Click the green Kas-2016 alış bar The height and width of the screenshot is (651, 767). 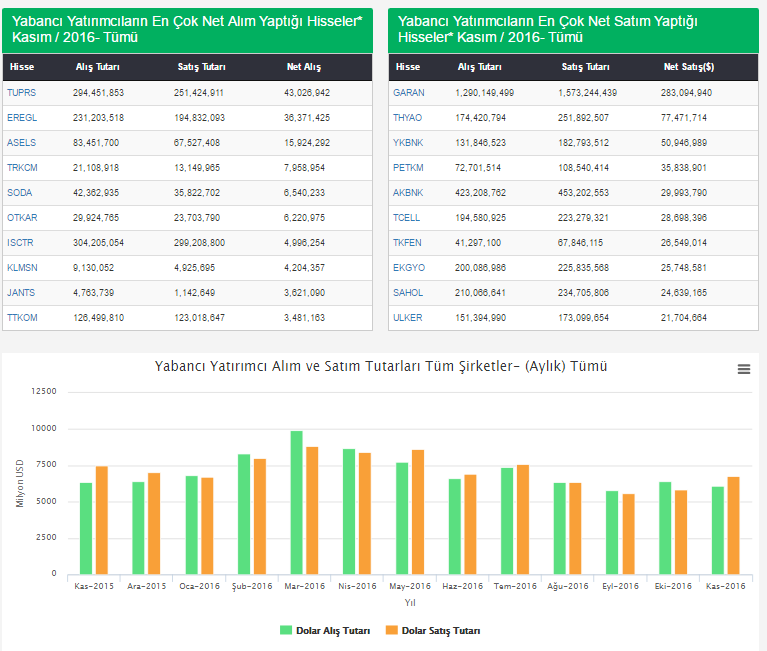pos(718,530)
